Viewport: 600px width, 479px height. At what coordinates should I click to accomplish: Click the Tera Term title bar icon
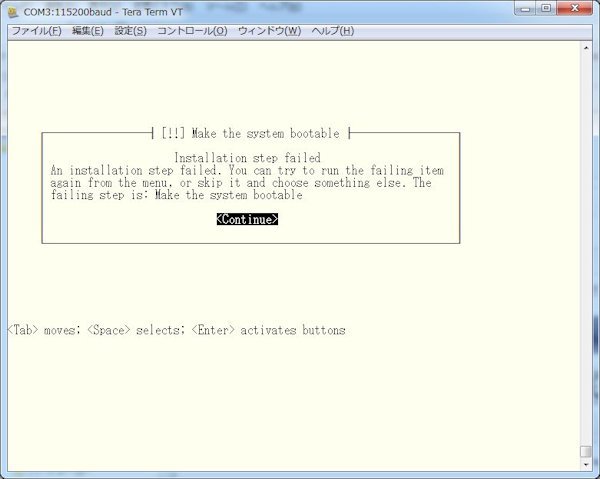[x=13, y=13]
